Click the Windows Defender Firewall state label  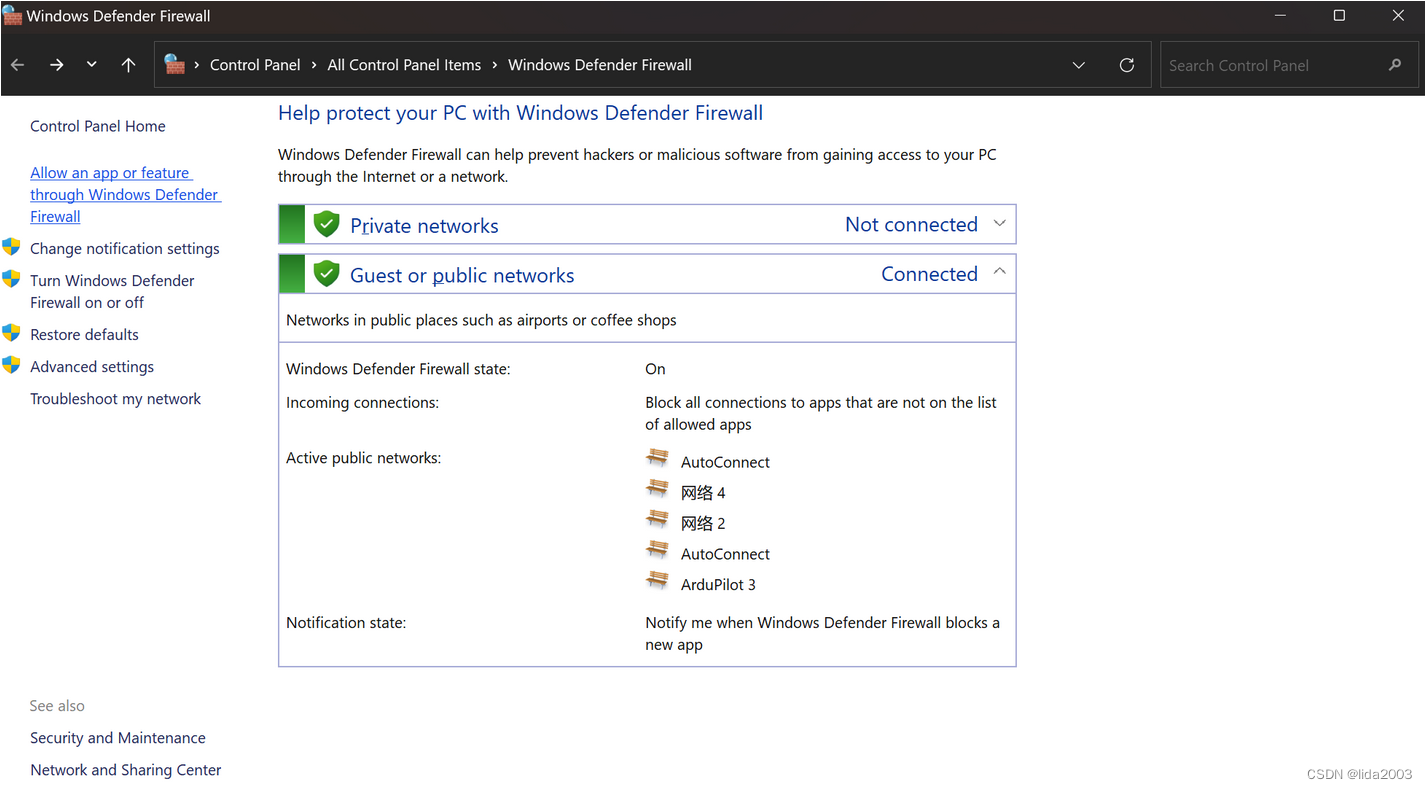point(398,369)
